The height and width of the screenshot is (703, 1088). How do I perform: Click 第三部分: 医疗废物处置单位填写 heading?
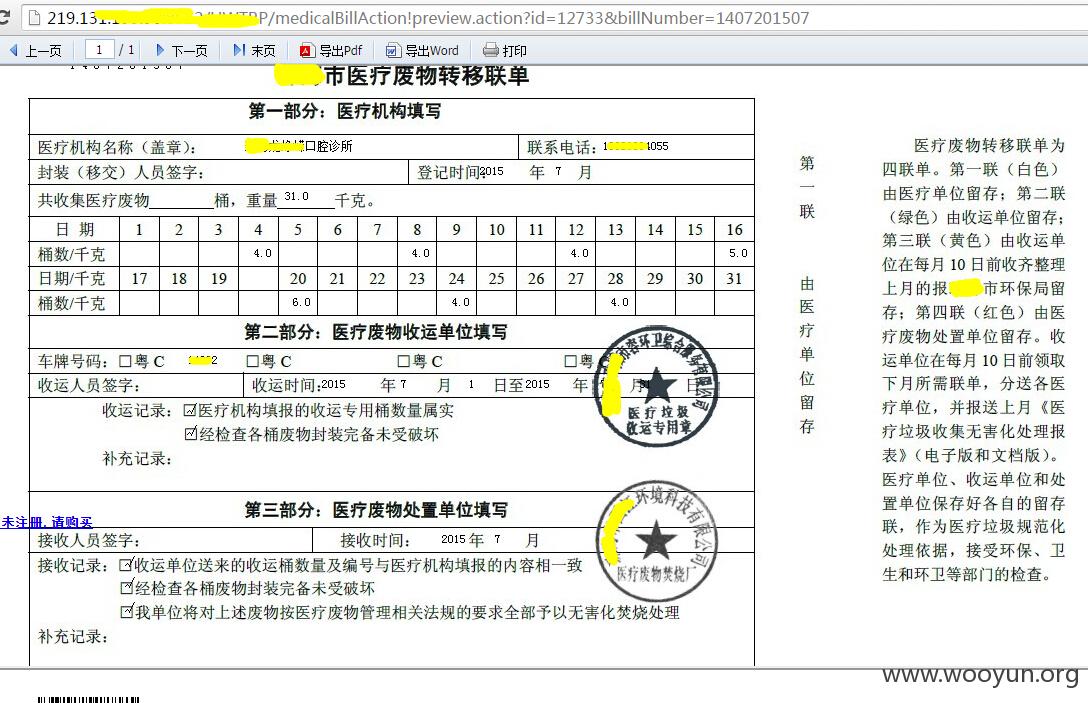375,510
